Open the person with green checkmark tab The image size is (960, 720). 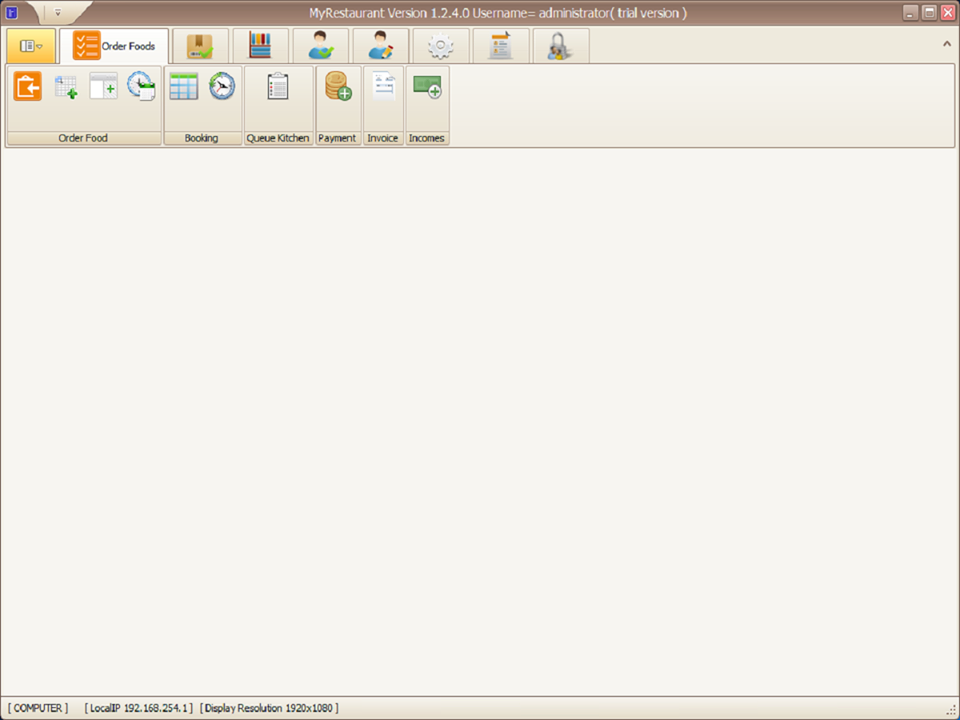pos(320,46)
